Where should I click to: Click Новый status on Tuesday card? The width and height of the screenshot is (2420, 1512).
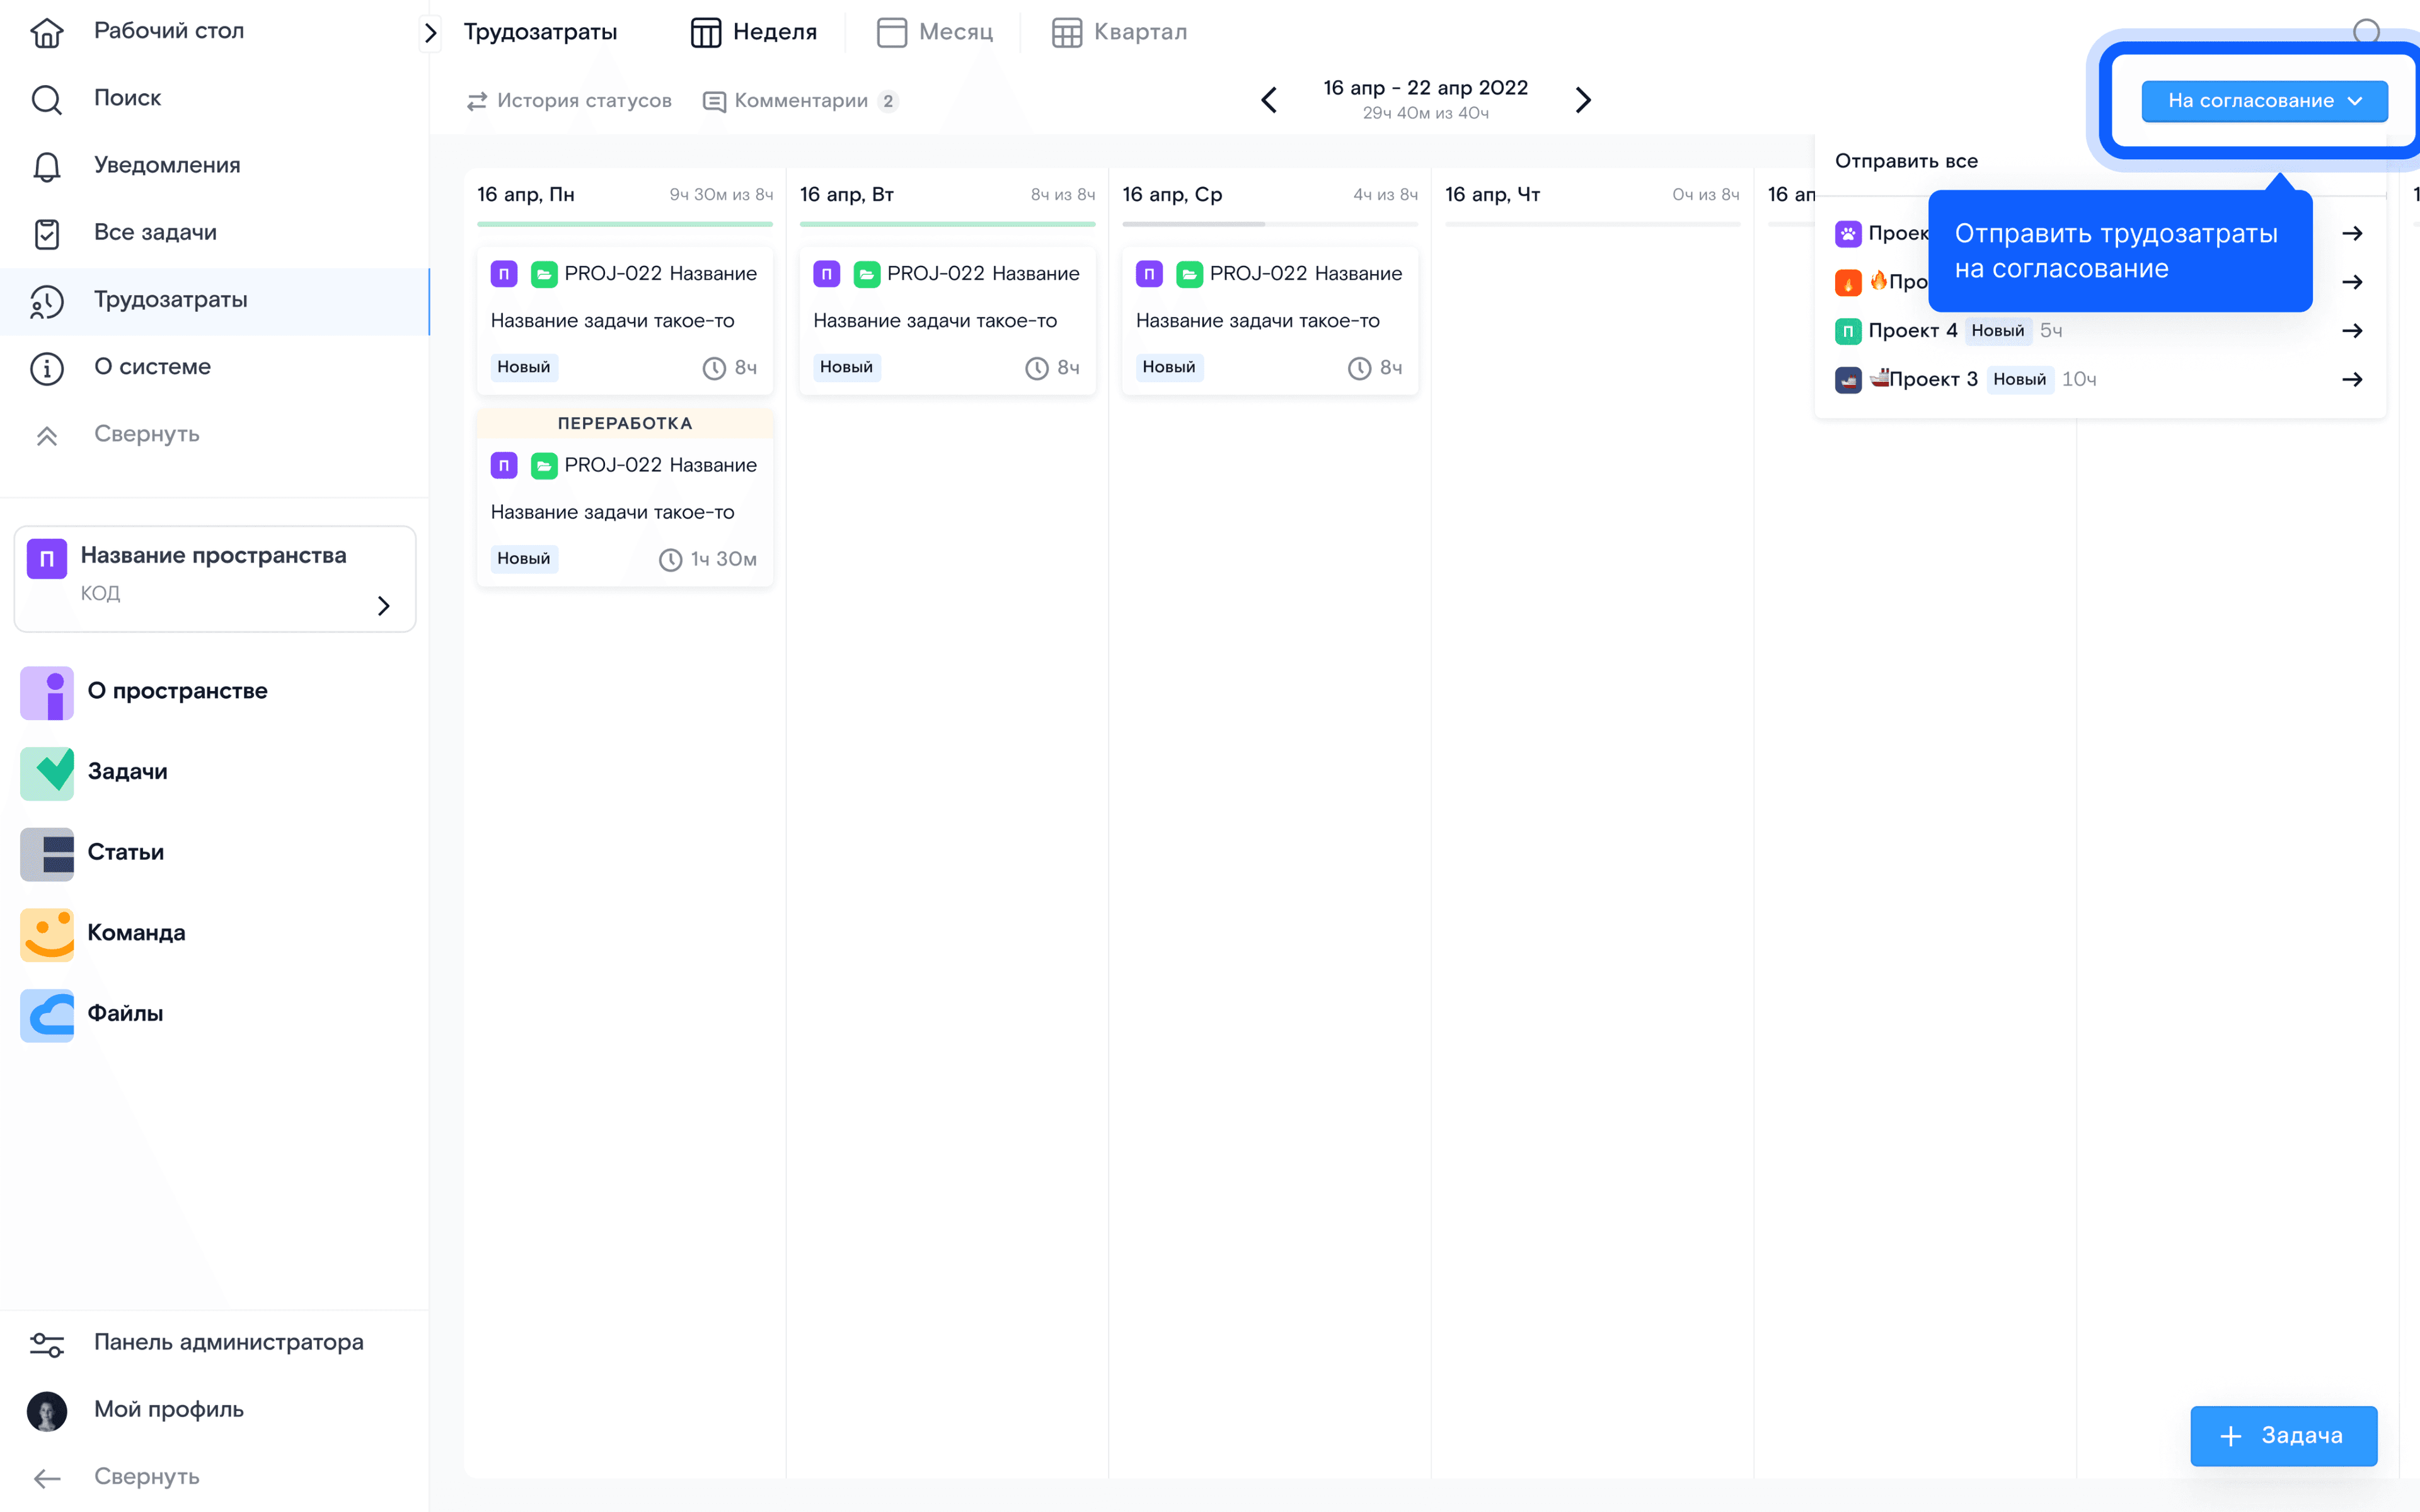point(846,368)
